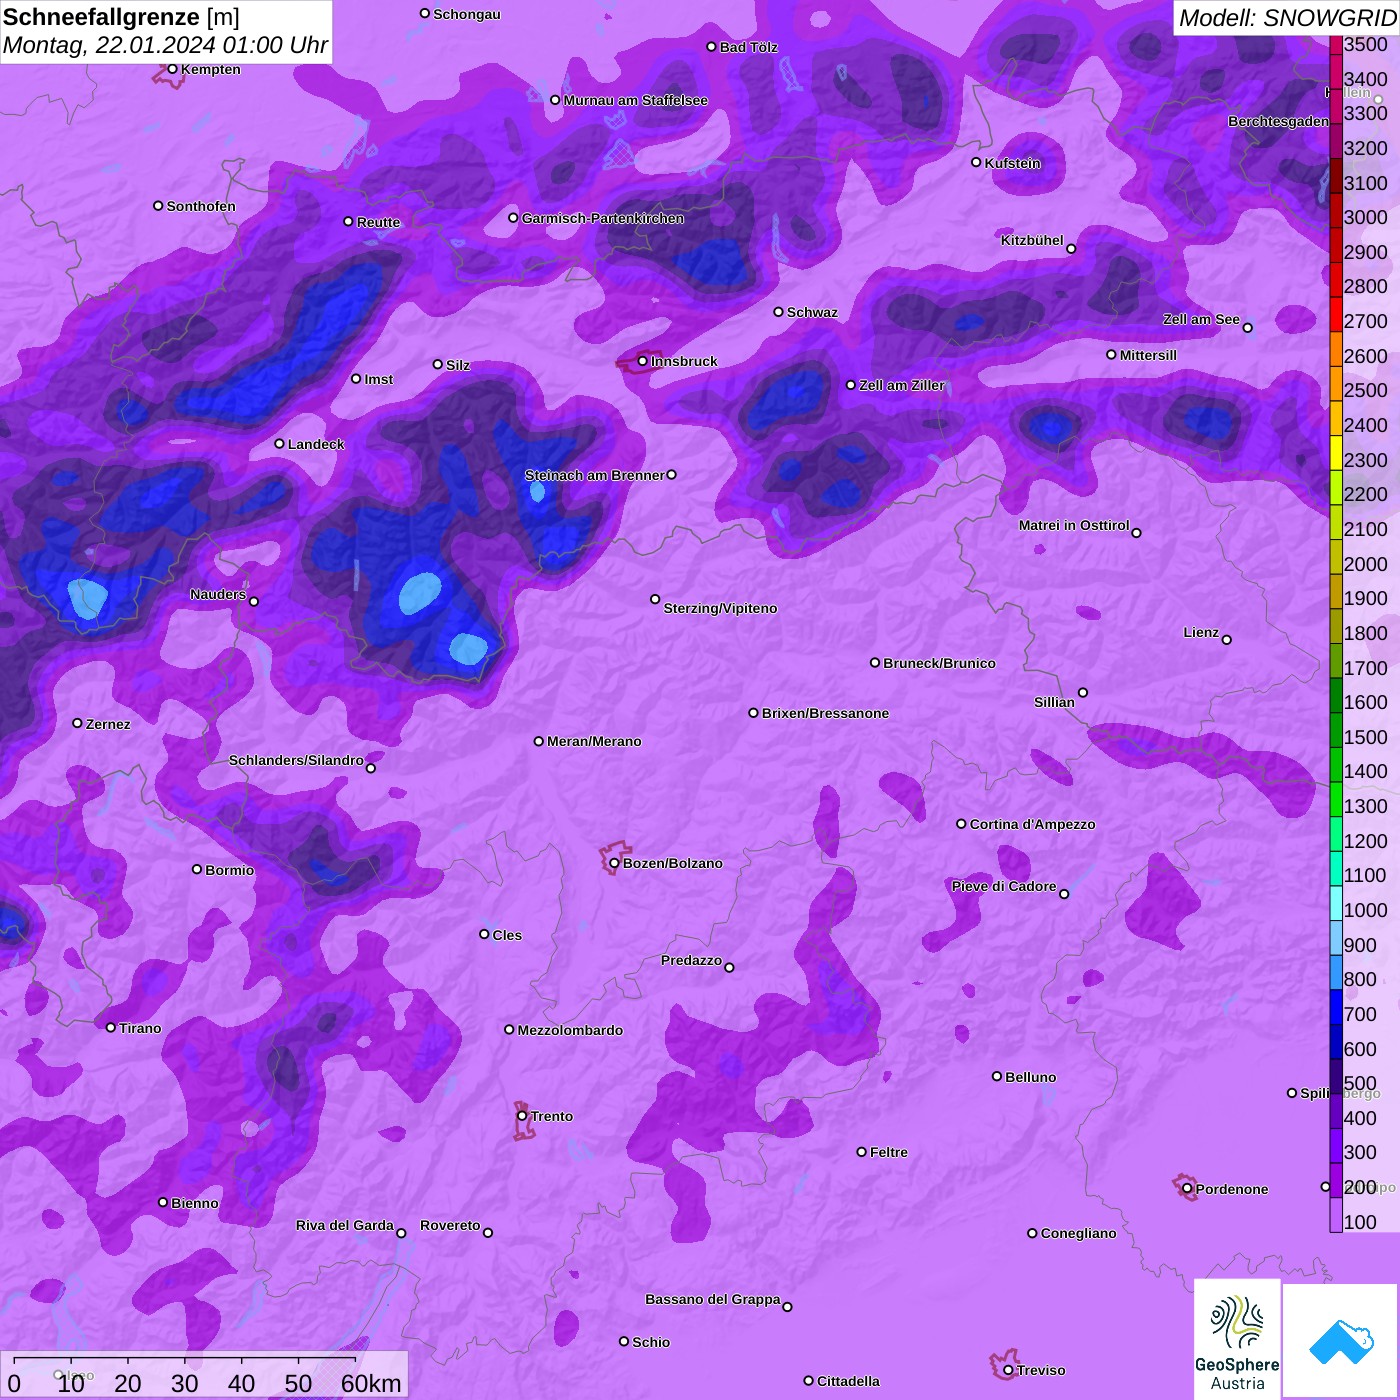The image size is (1400, 1400).
Task: Click the Belluno location dot
Action: pos(997,1076)
